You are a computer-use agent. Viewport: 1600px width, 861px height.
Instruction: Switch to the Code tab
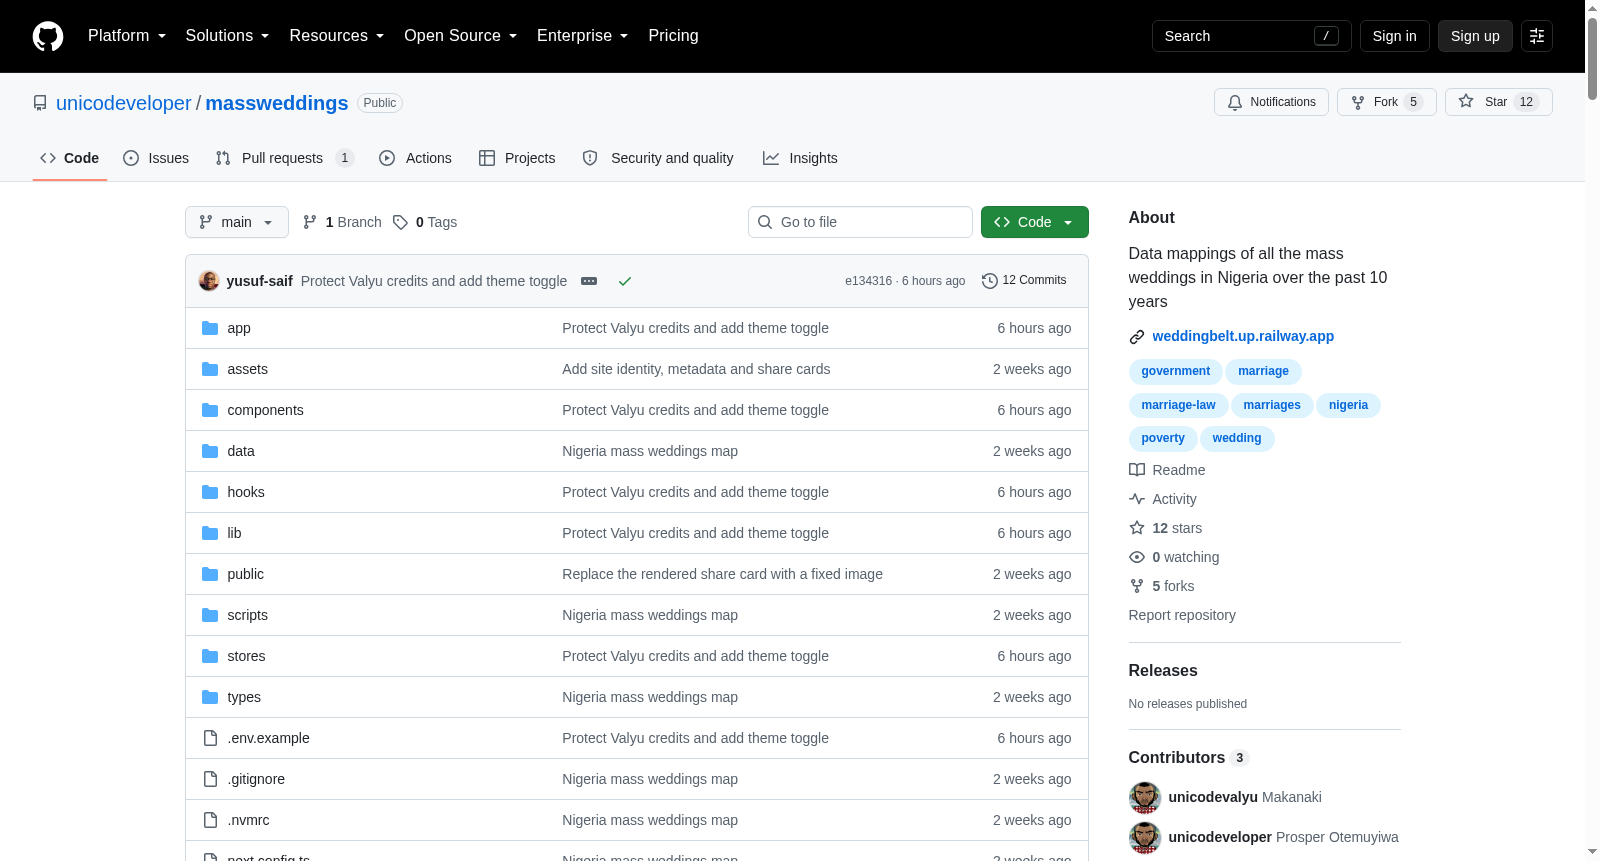coord(70,158)
